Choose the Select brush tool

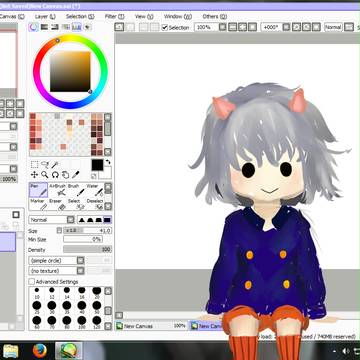tap(76, 204)
